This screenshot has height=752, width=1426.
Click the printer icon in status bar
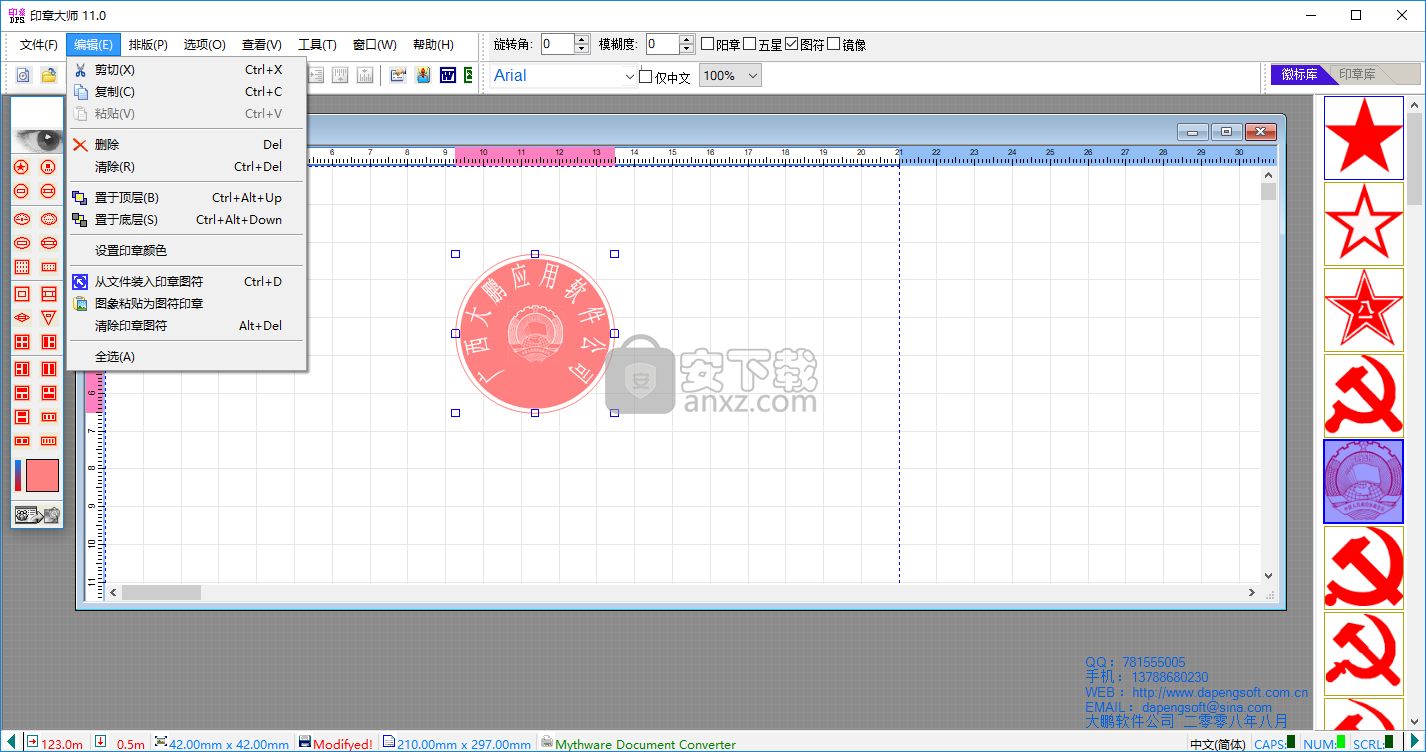pyautogui.click(x=546, y=742)
